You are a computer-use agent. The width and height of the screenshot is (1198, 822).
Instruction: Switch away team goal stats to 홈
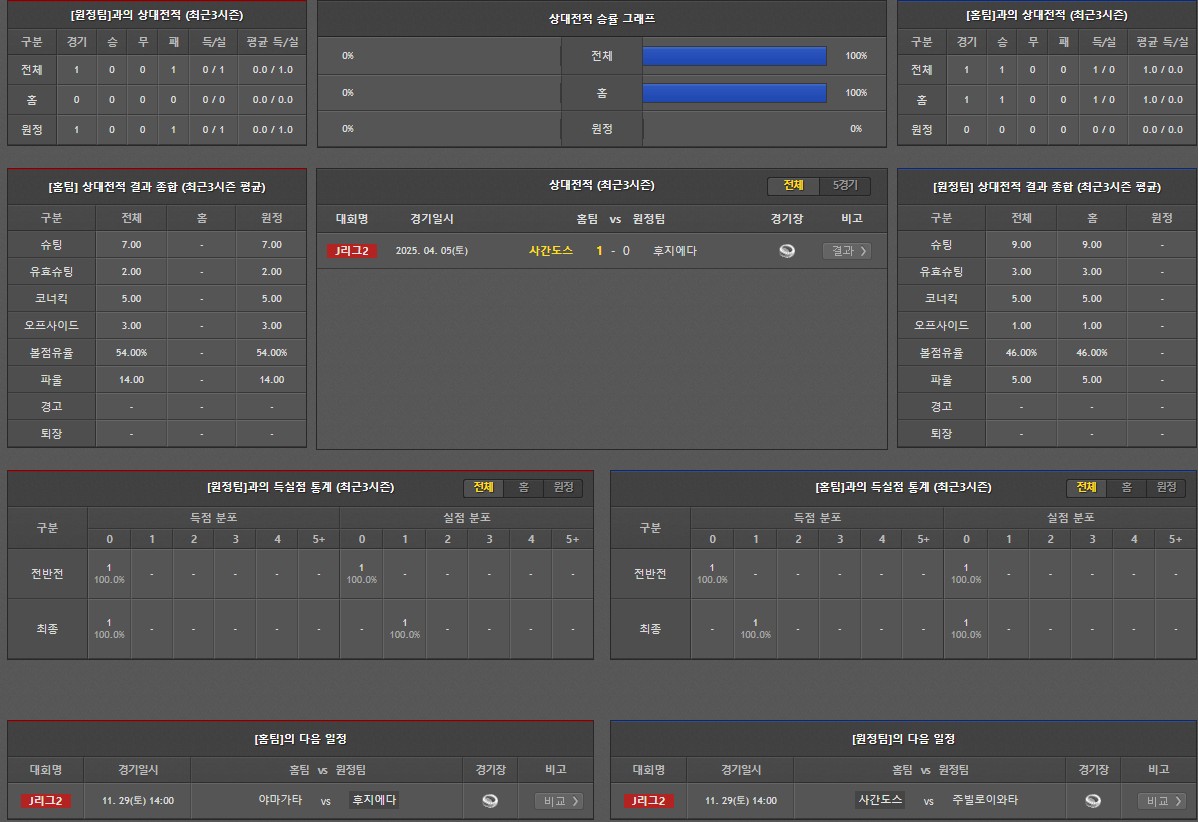click(x=1126, y=487)
